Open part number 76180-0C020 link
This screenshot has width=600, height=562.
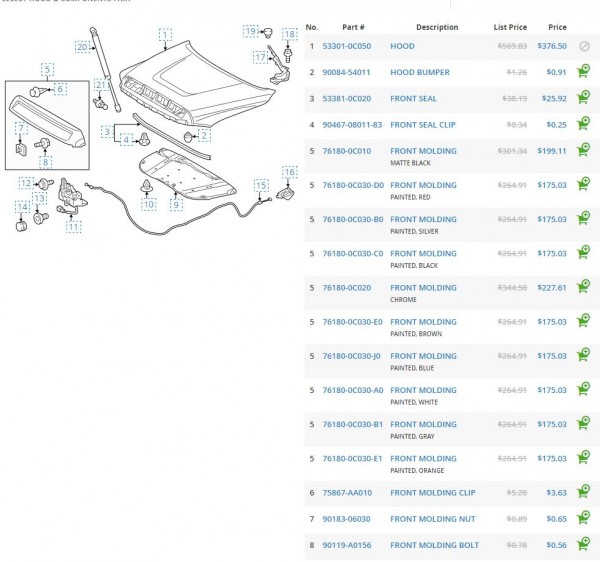(x=347, y=288)
